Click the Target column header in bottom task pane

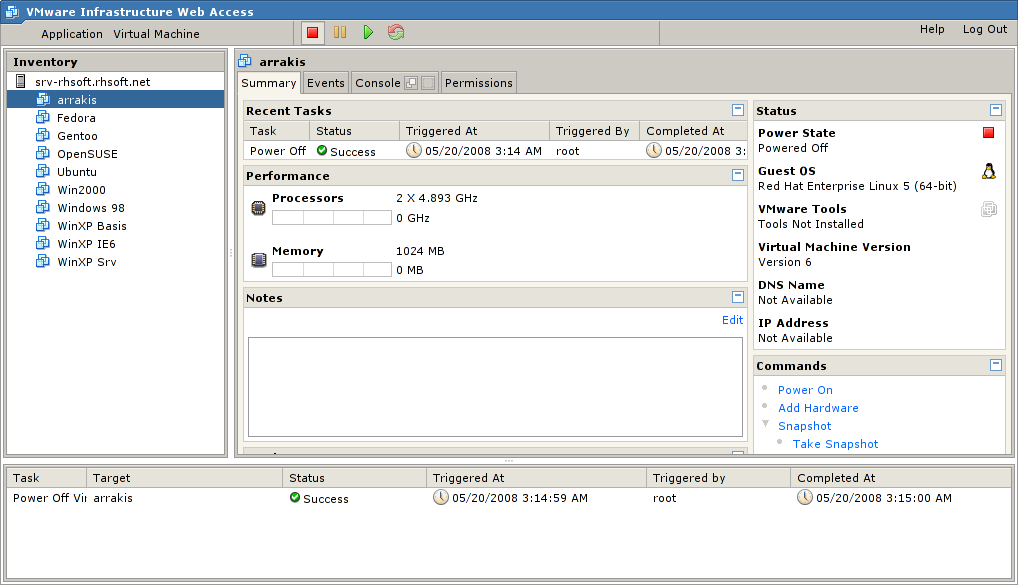[184, 478]
